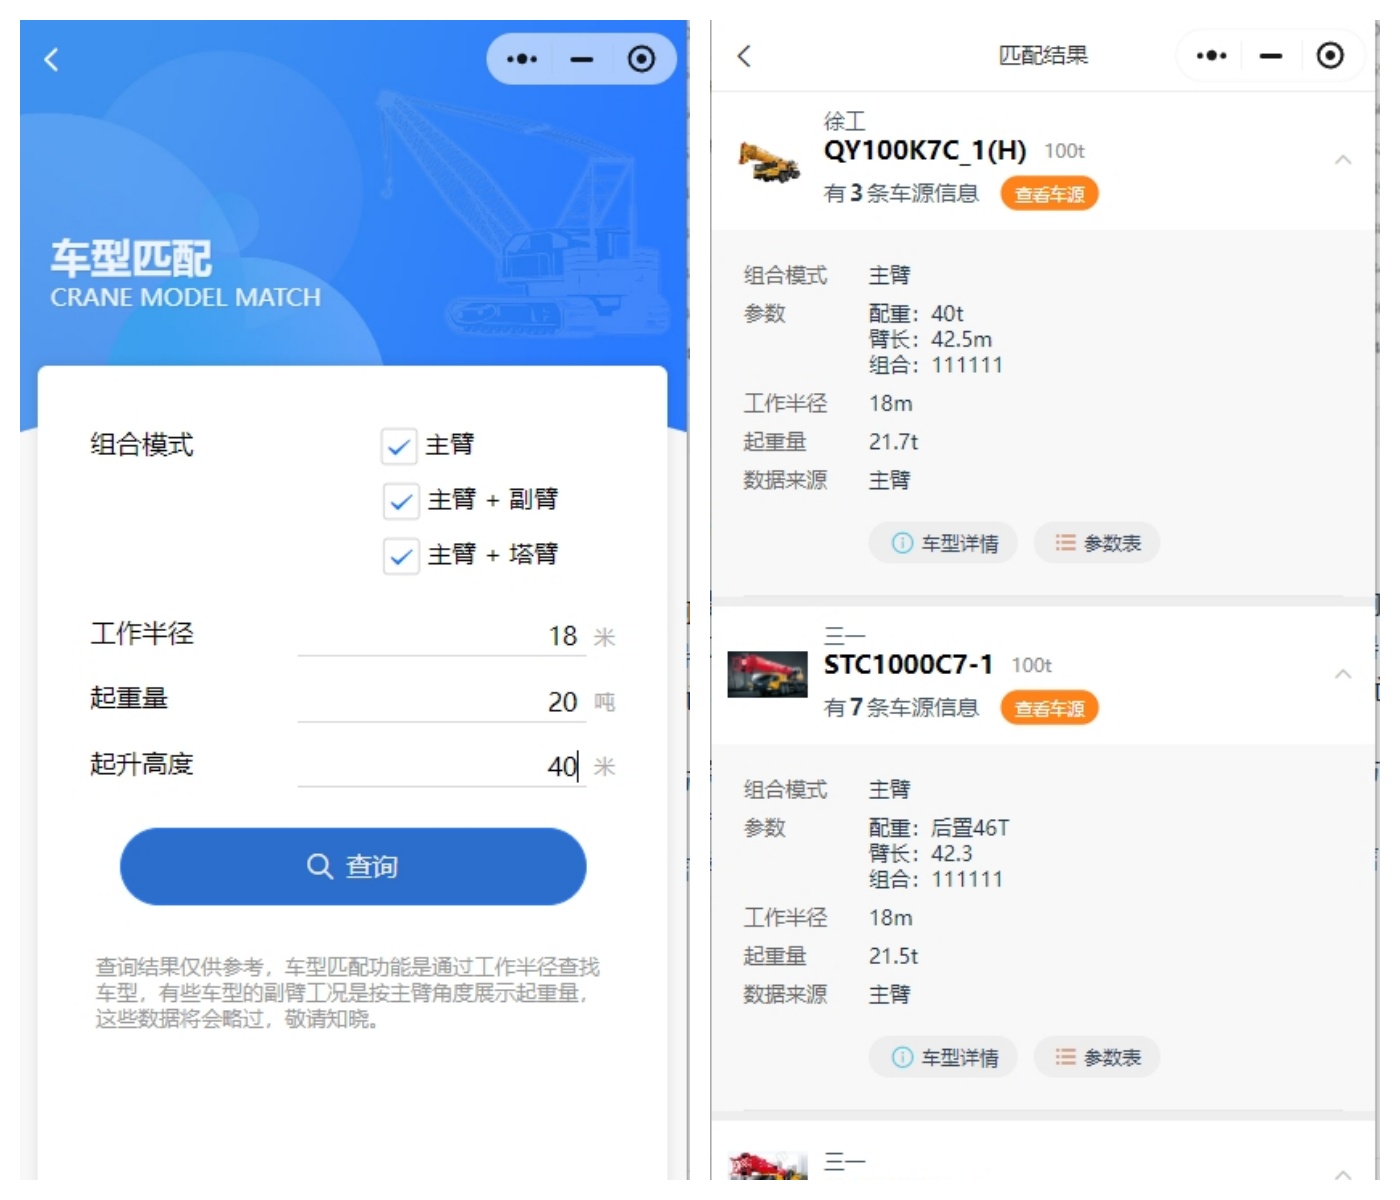Click the 查询 search button

353,866
